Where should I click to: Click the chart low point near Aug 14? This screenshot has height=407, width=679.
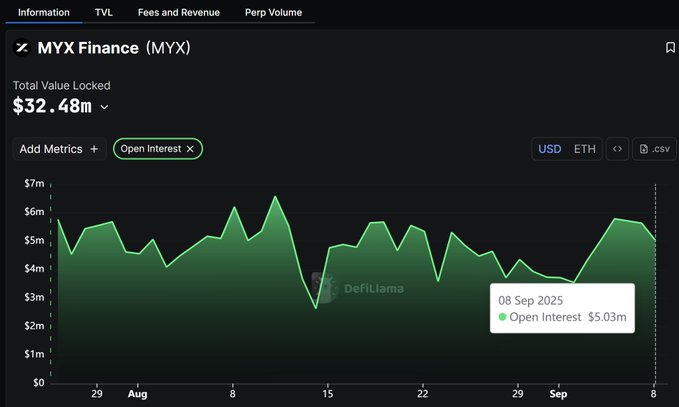(316, 308)
